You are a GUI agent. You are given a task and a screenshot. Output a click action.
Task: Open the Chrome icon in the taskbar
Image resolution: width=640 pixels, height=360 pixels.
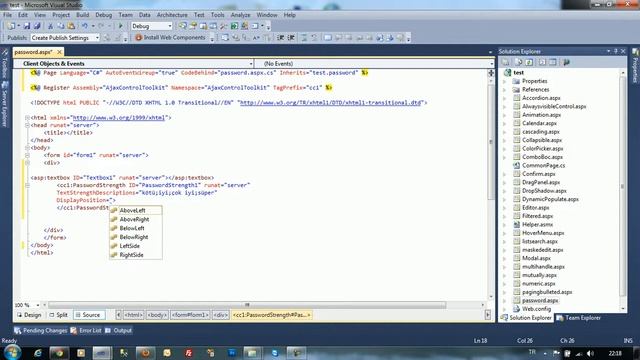click(x=59, y=353)
